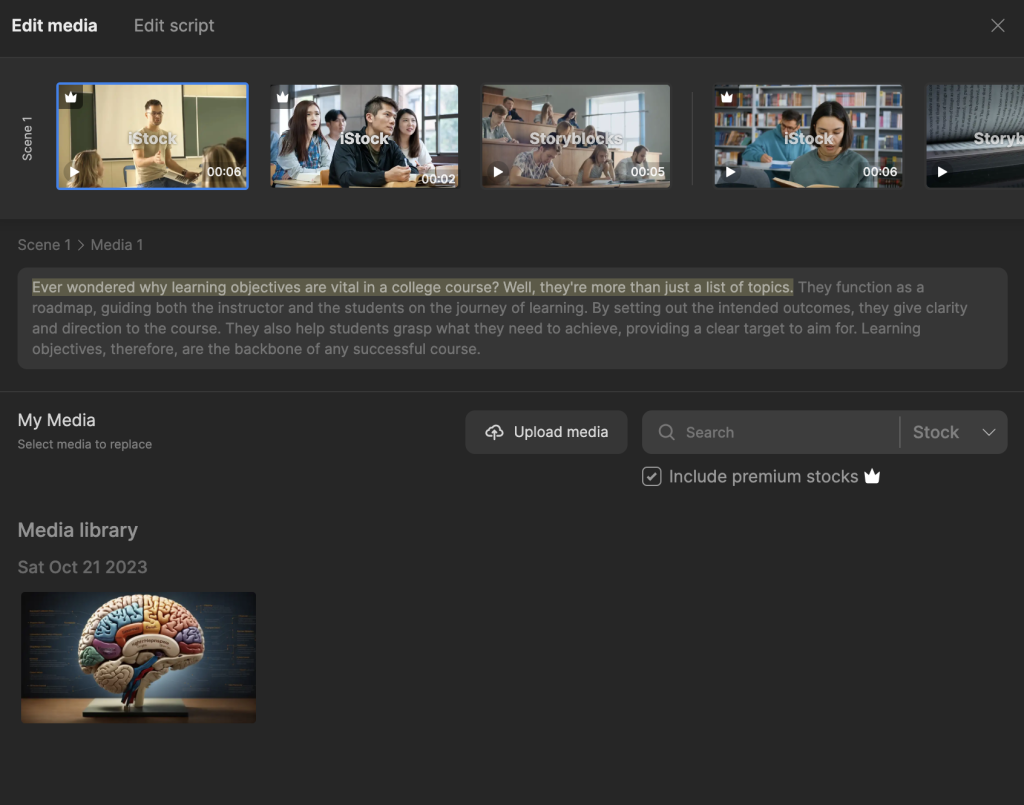Click the search magnifier icon

[x=667, y=432]
